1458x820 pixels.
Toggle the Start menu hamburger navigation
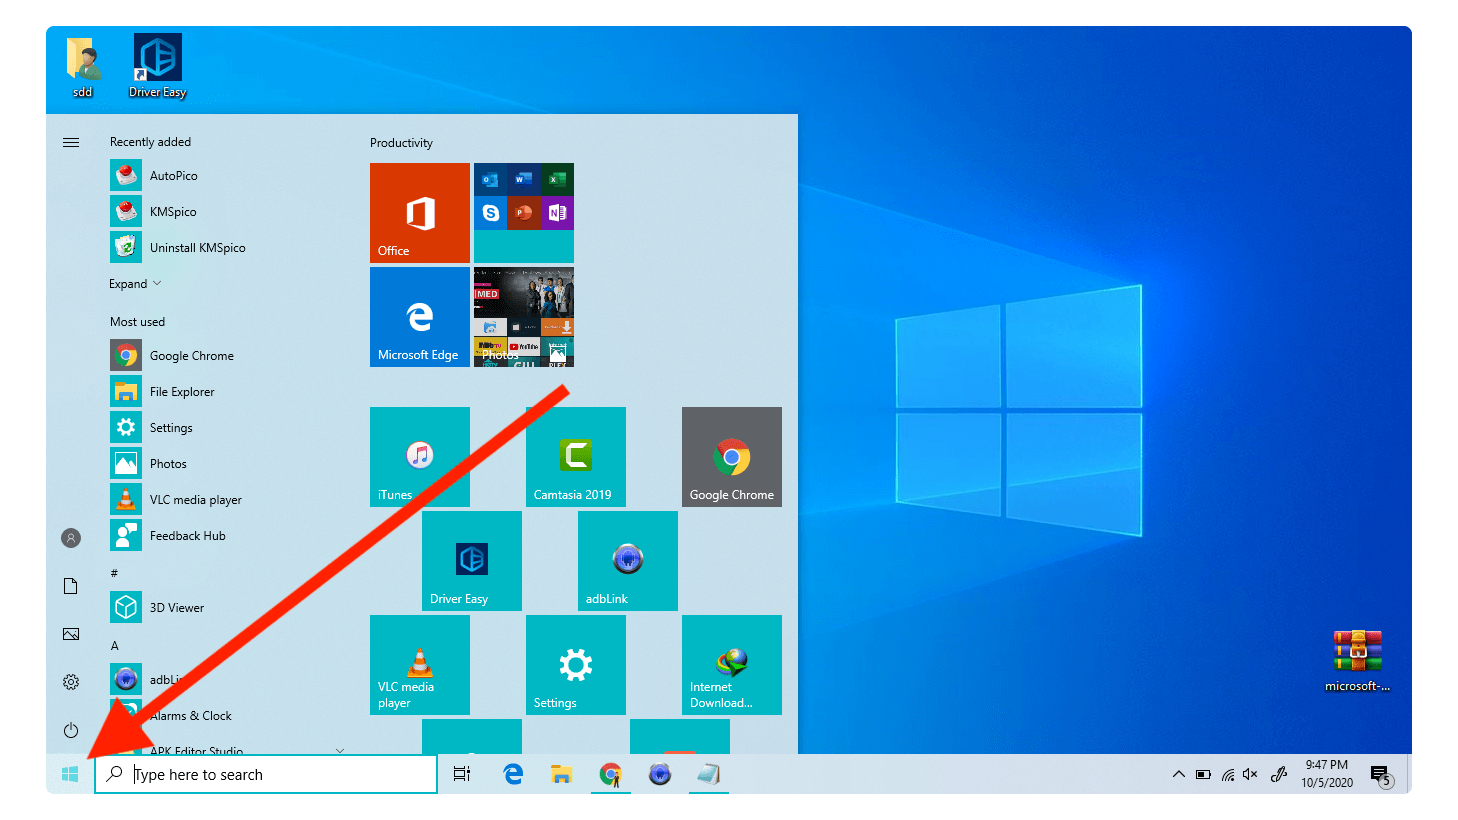71,142
